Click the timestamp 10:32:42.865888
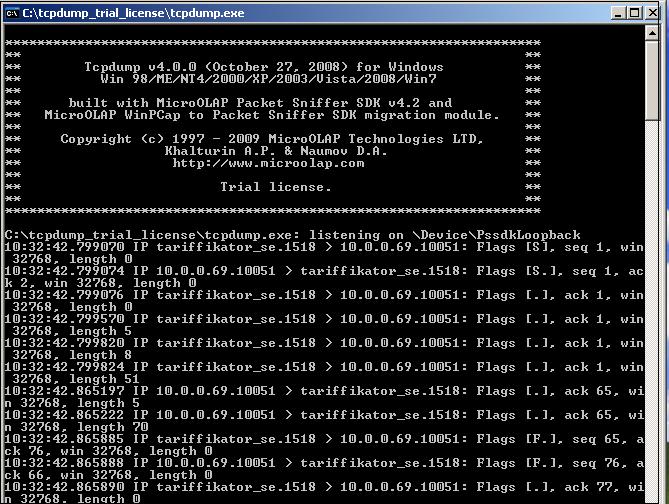 click(64, 463)
